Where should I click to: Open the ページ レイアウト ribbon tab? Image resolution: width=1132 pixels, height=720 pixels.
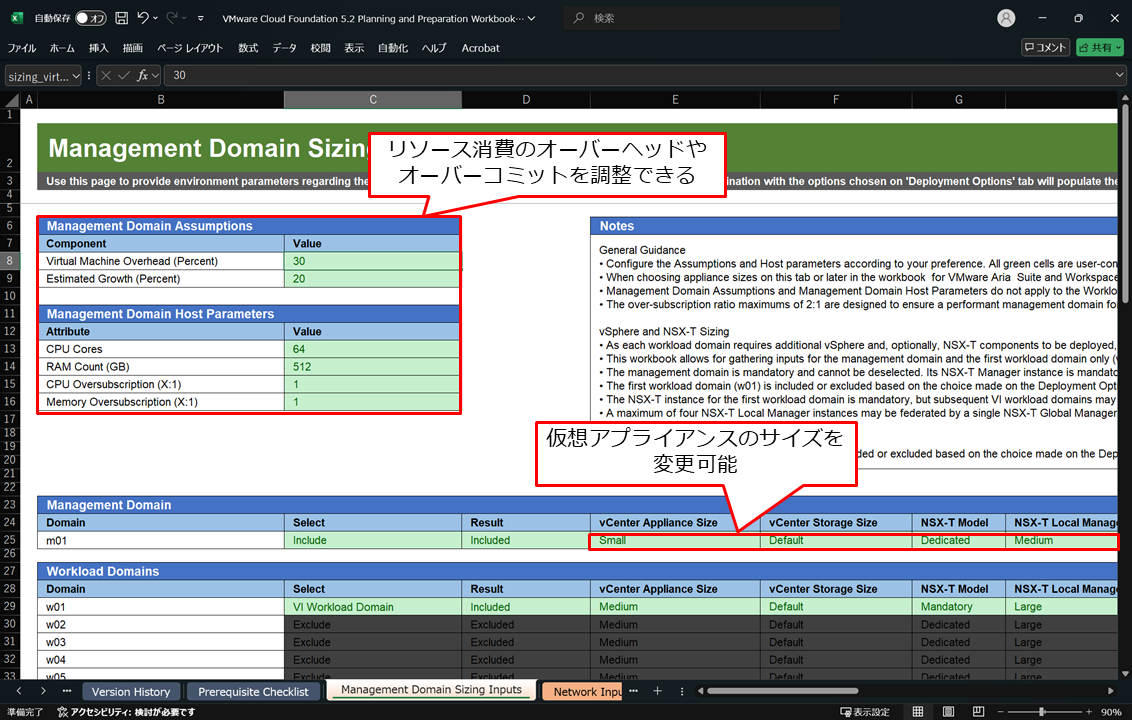[190, 48]
